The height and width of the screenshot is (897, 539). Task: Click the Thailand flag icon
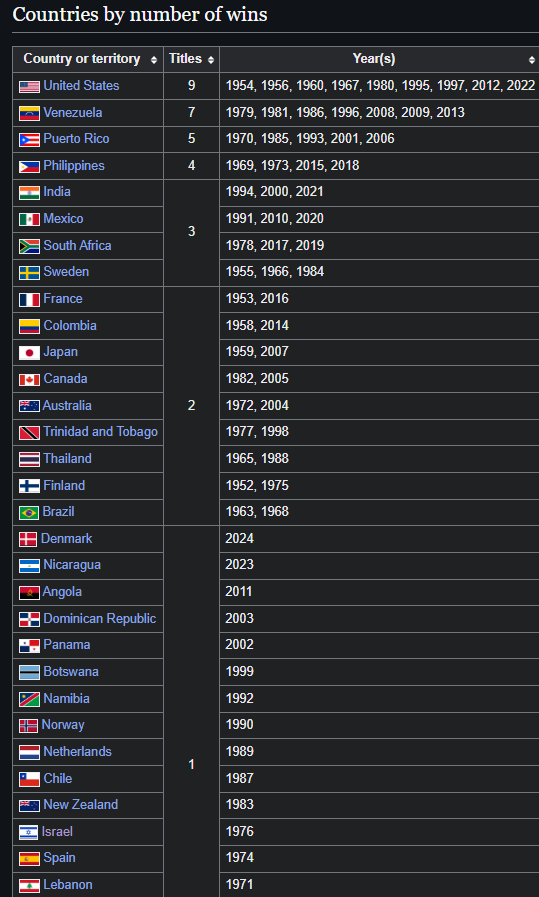pos(29,459)
